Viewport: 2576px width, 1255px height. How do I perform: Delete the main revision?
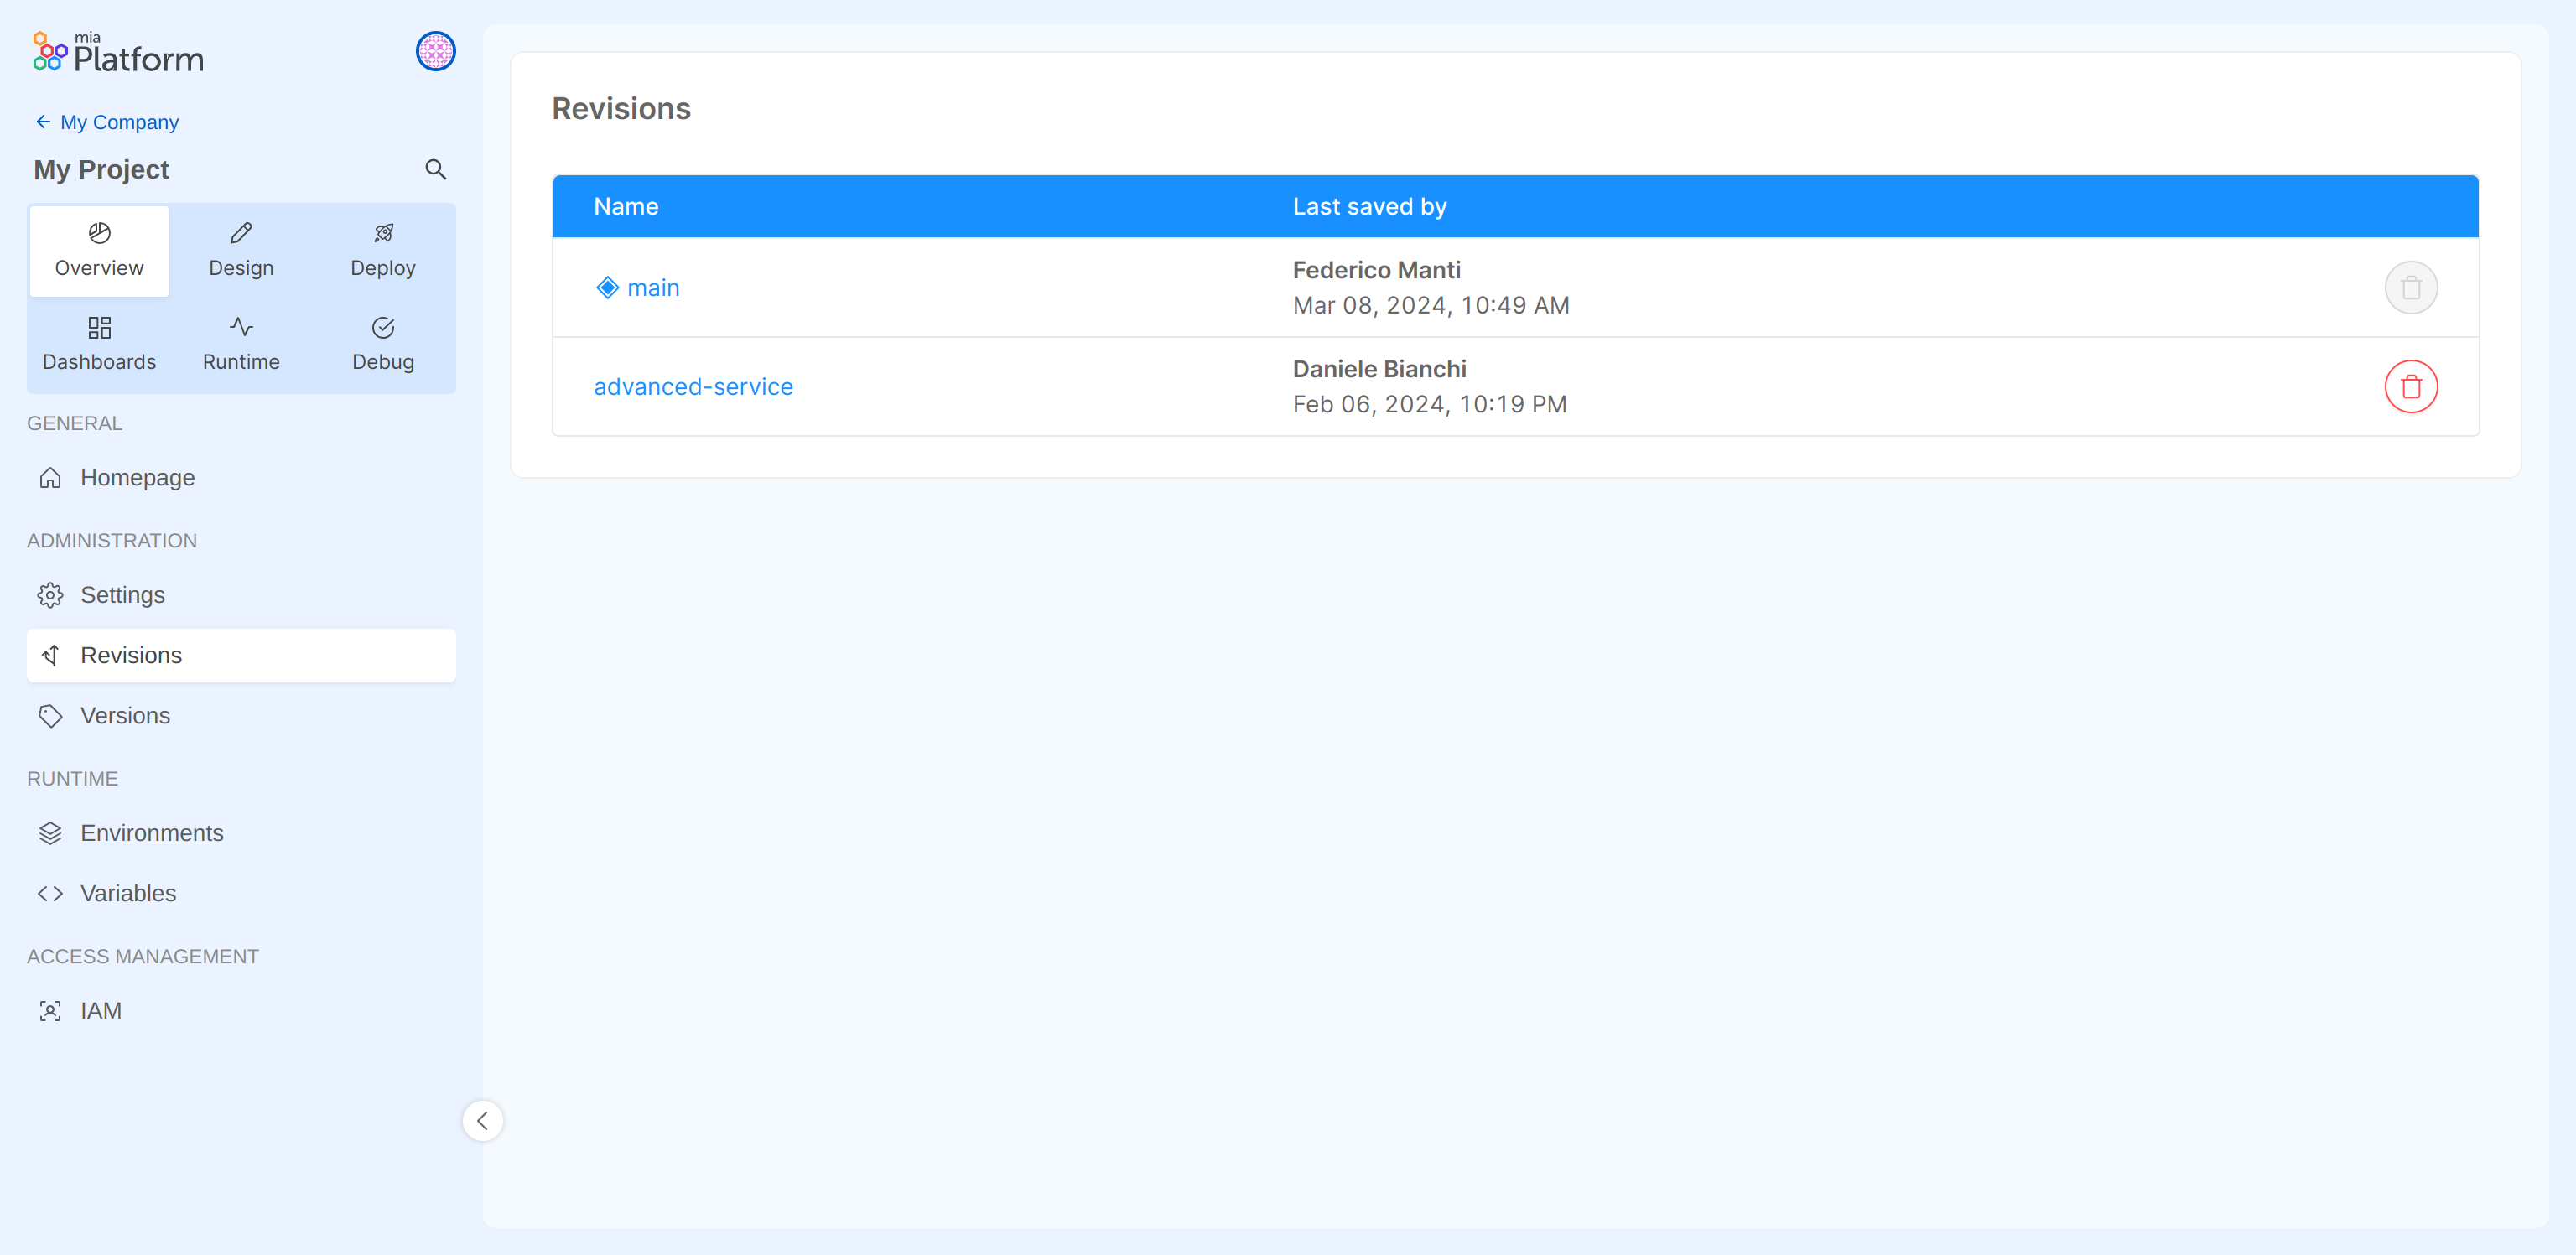point(2411,287)
